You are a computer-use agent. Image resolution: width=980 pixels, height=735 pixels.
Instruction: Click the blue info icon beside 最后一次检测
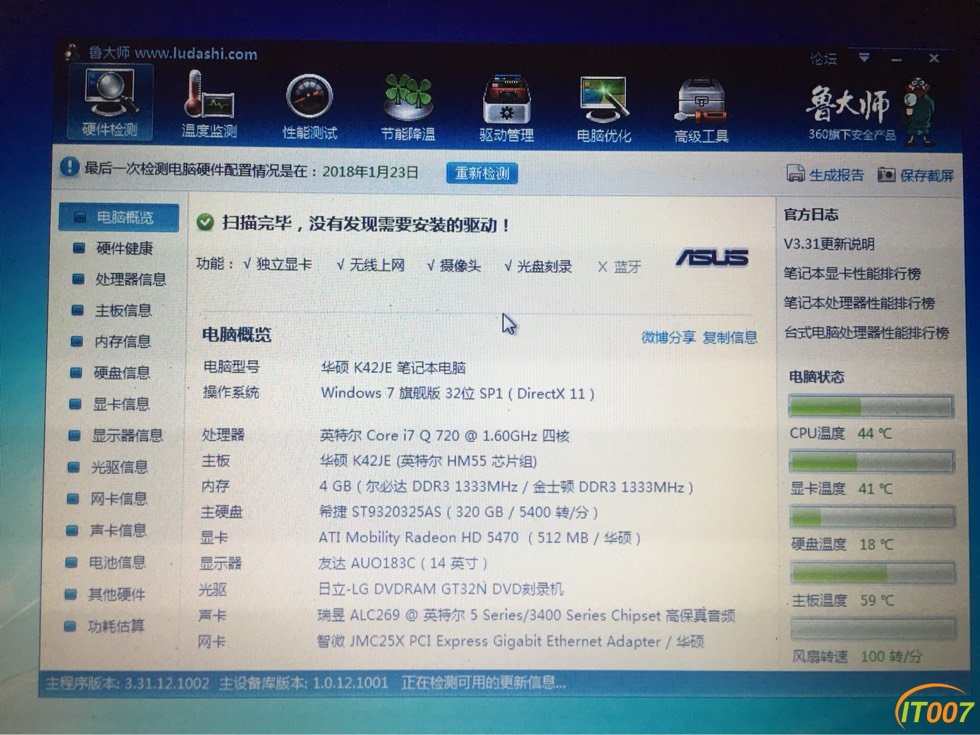[69, 168]
